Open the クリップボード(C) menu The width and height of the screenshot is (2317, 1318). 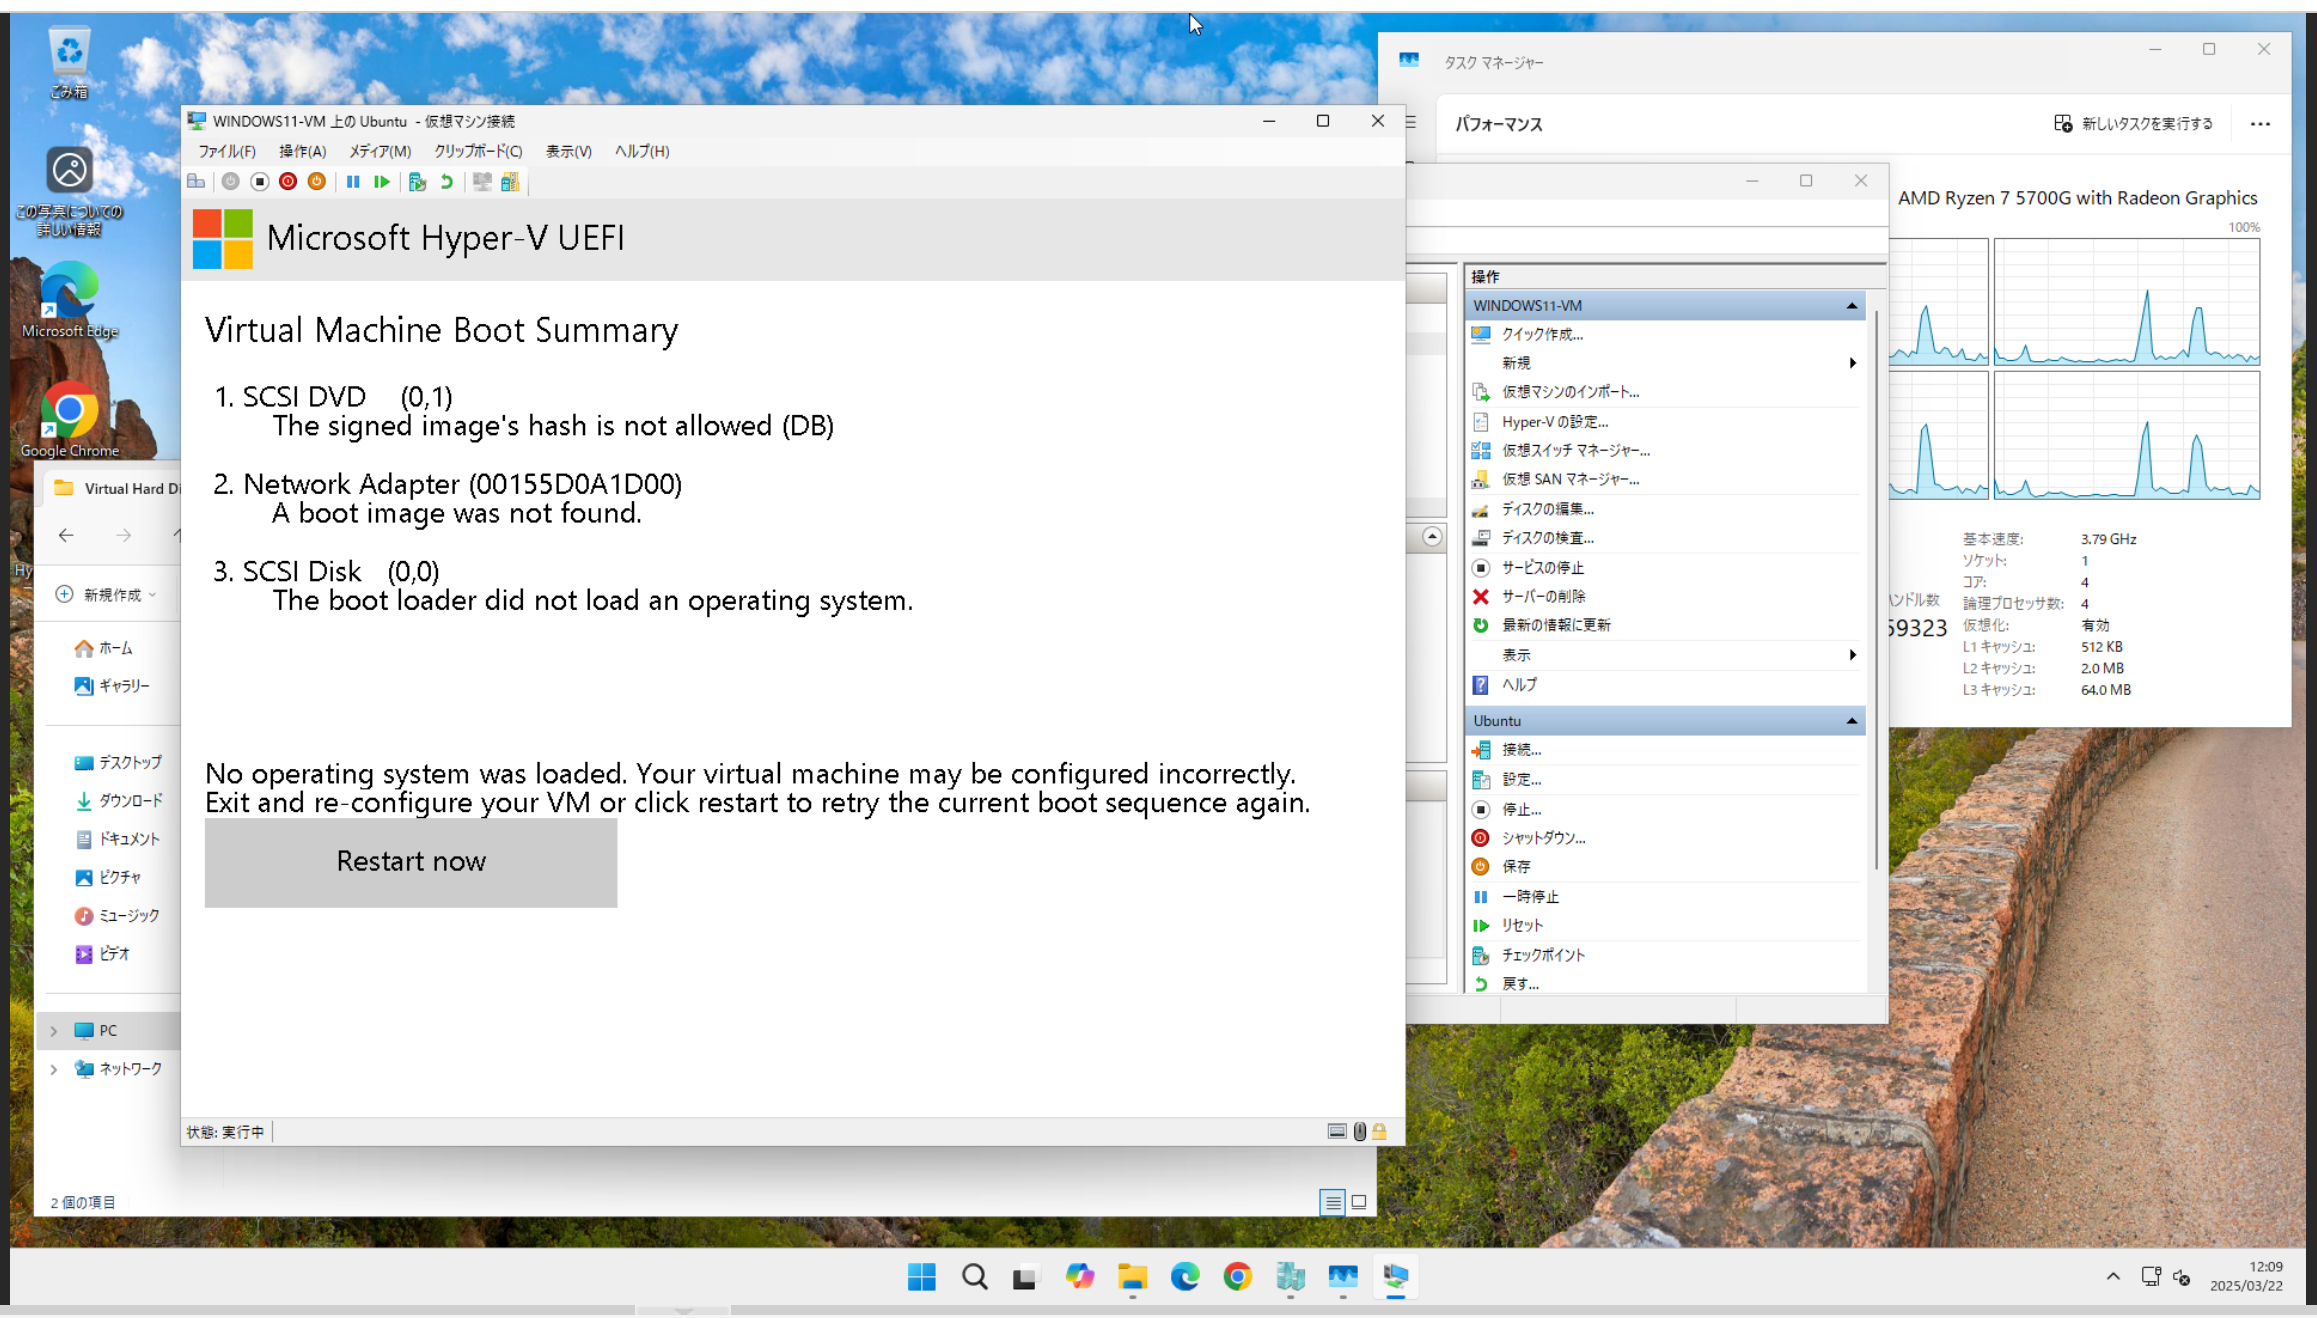coord(477,151)
